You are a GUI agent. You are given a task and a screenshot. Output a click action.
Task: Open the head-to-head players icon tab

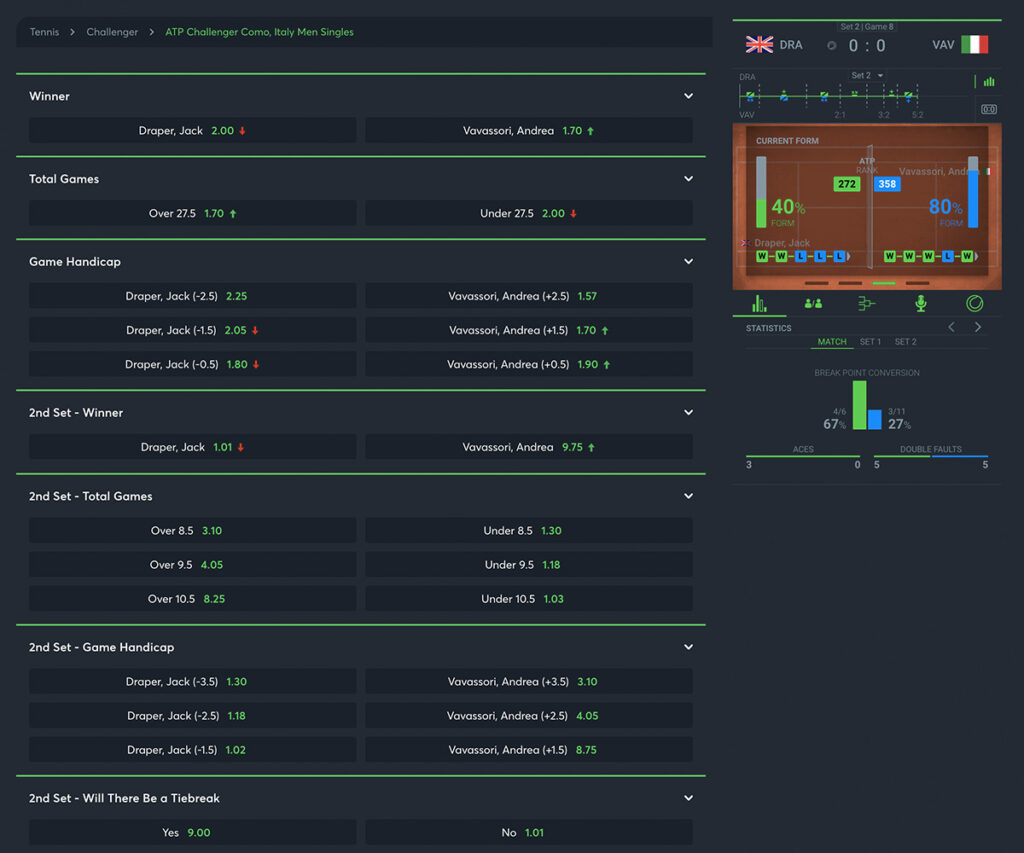[x=813, y=304]
